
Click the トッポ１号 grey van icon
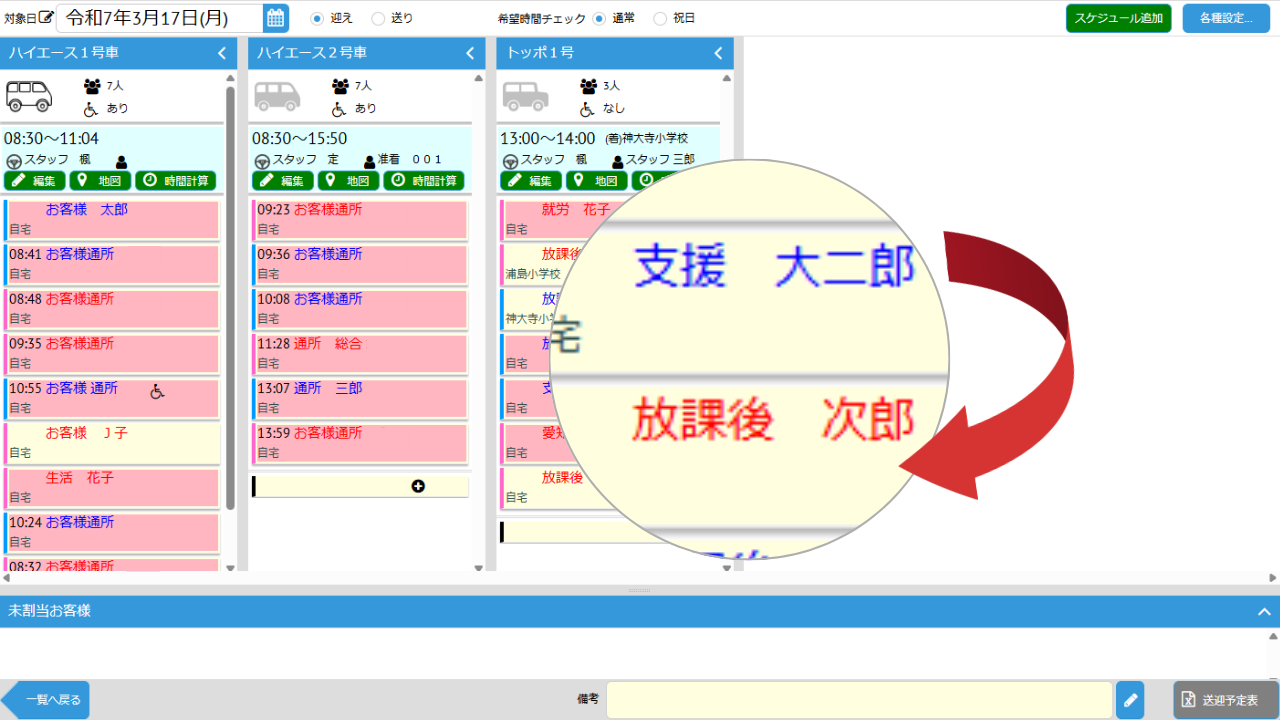(525, 96)
